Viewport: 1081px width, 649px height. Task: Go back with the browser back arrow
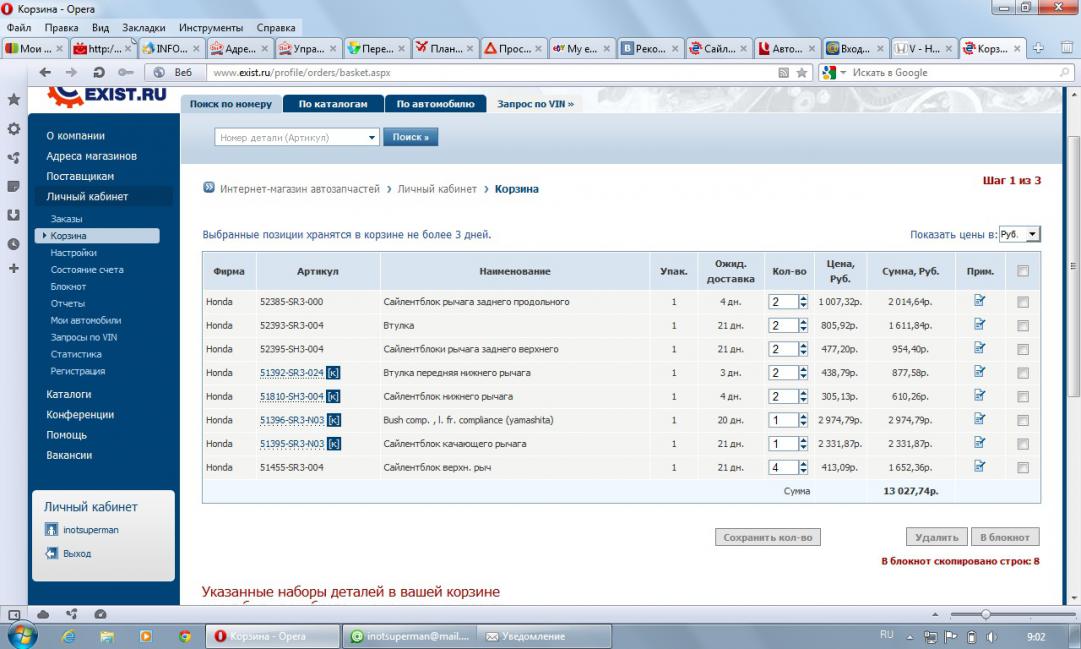pos(46,72)
